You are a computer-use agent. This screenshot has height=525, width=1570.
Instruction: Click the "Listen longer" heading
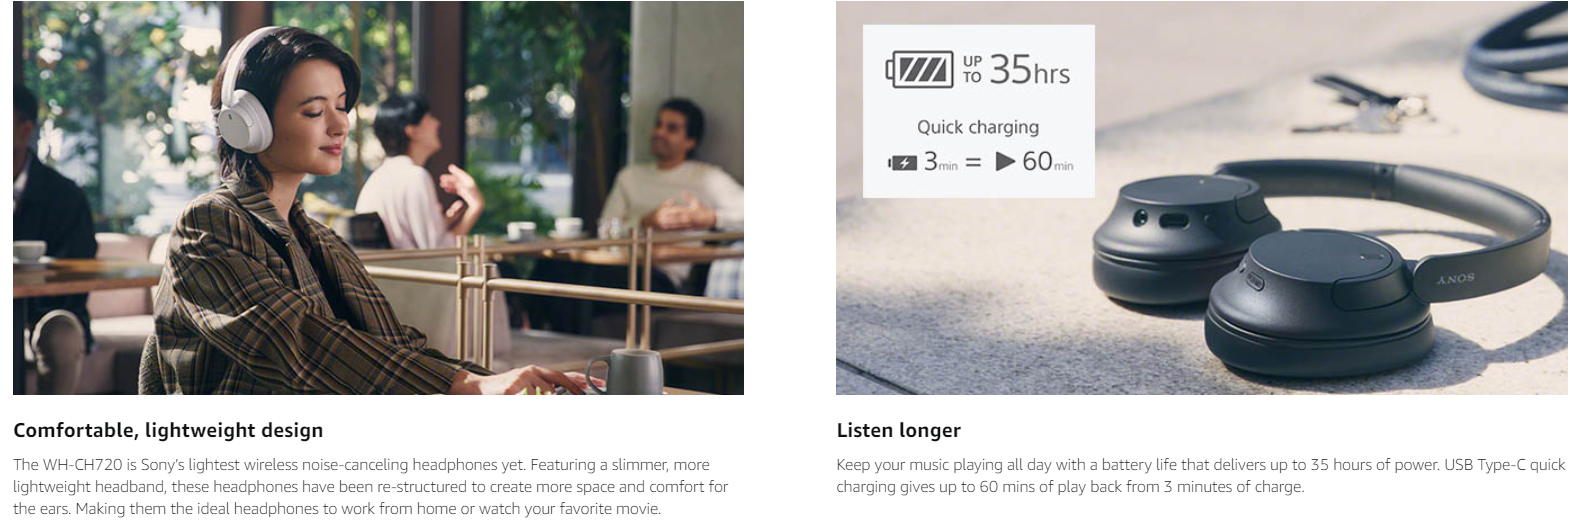tap(898, 430)
